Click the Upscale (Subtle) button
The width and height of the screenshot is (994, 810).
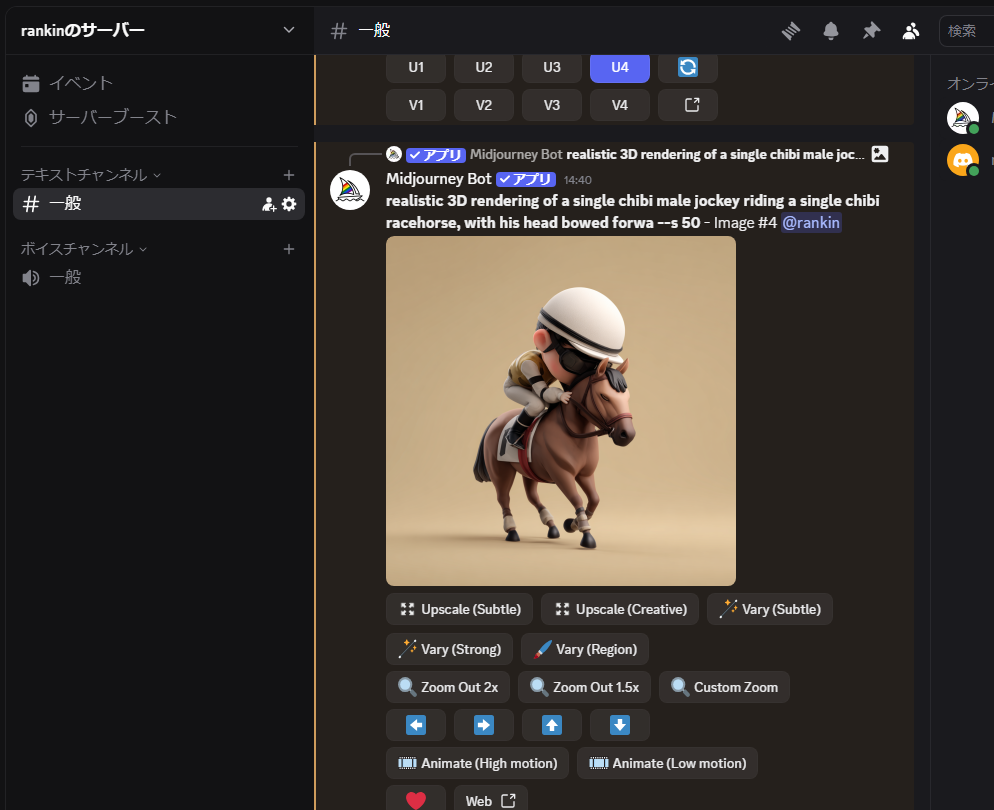point(460,609)
